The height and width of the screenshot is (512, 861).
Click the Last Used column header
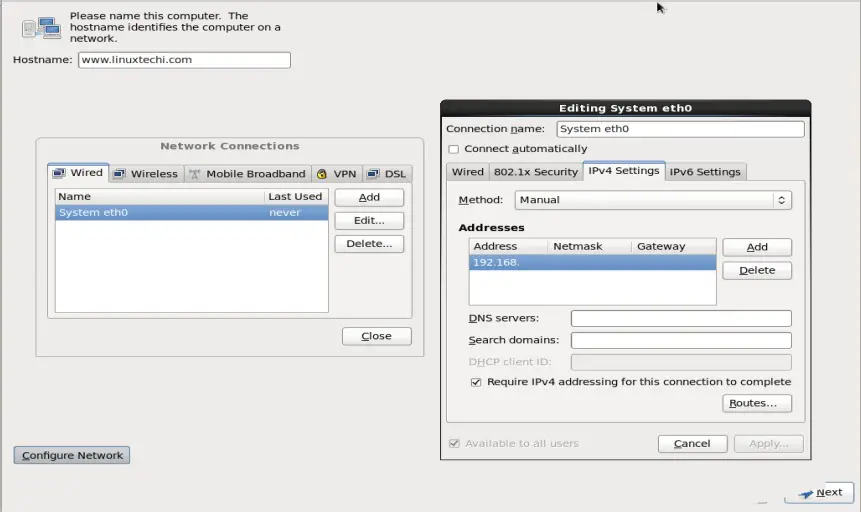[296, 197]
